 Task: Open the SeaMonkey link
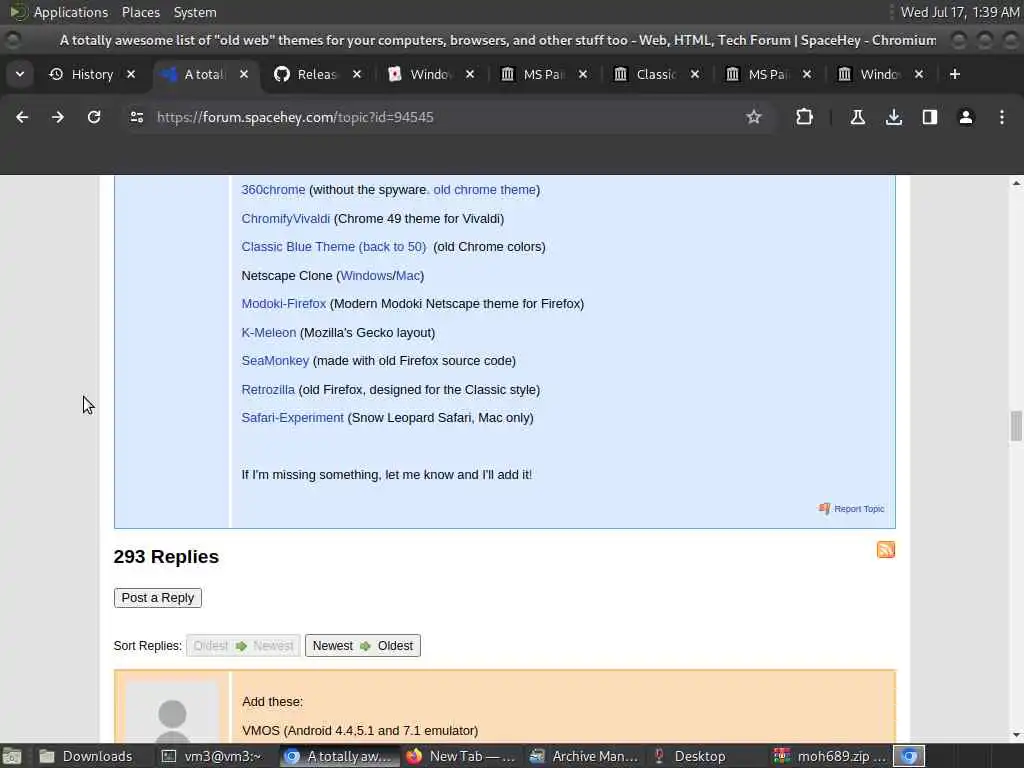(x=275, y=360)
